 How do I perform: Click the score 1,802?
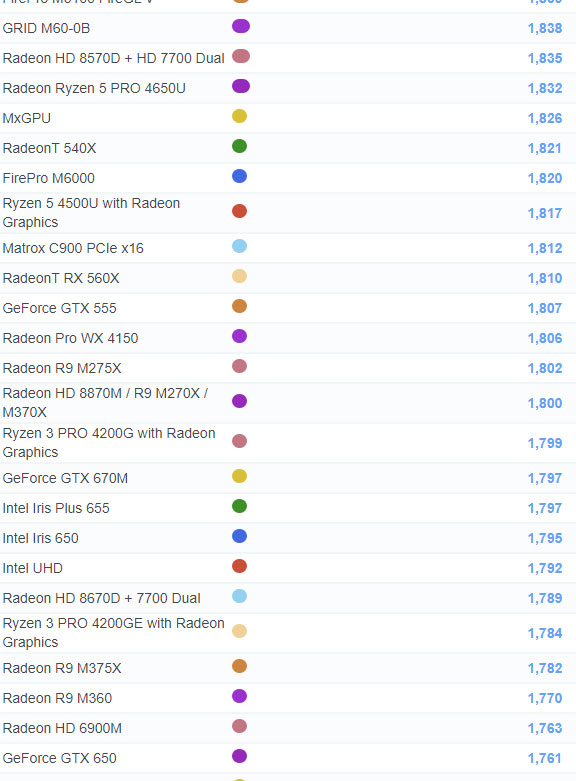coord(545,368)
